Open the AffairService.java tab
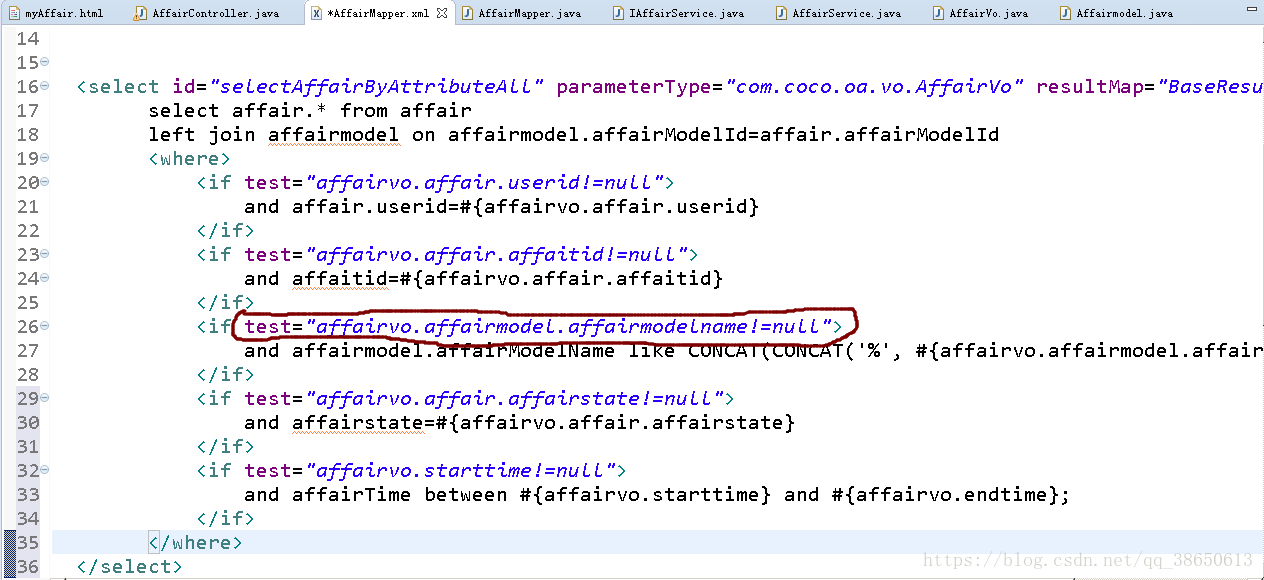The image size is (1264, 580). click(x=837, y=13)
